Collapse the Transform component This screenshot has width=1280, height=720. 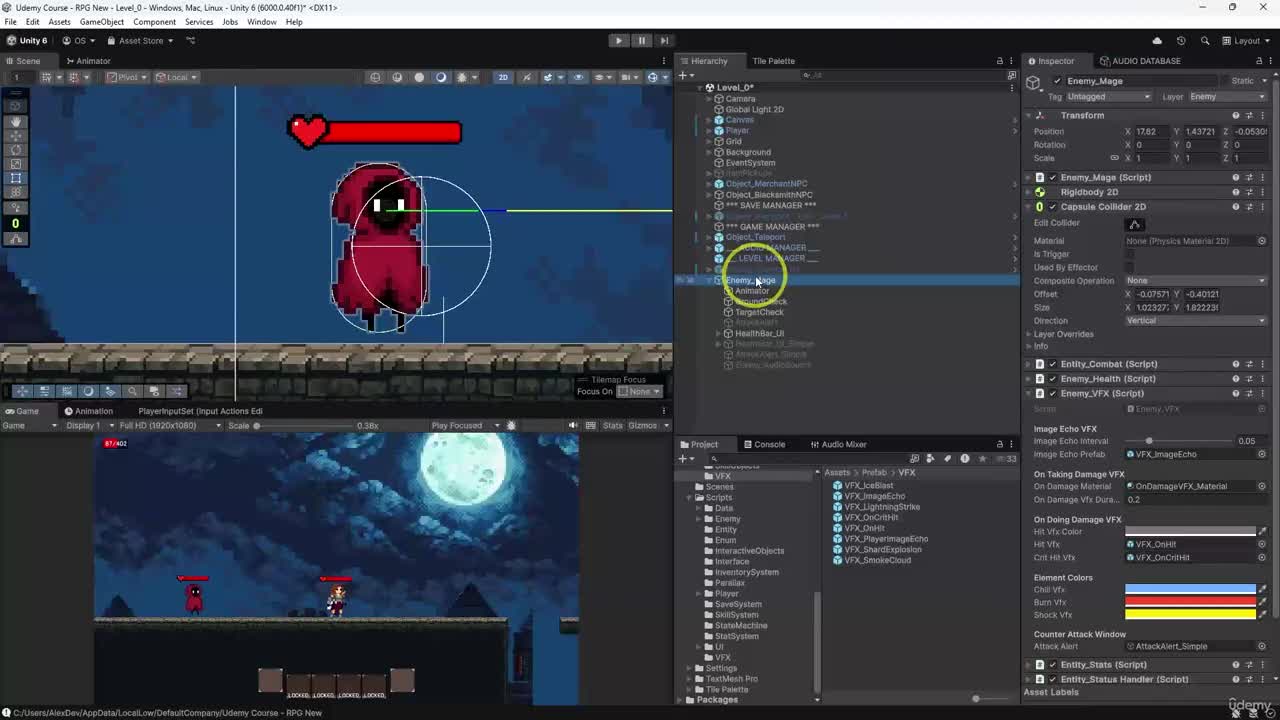[1029, 115]
